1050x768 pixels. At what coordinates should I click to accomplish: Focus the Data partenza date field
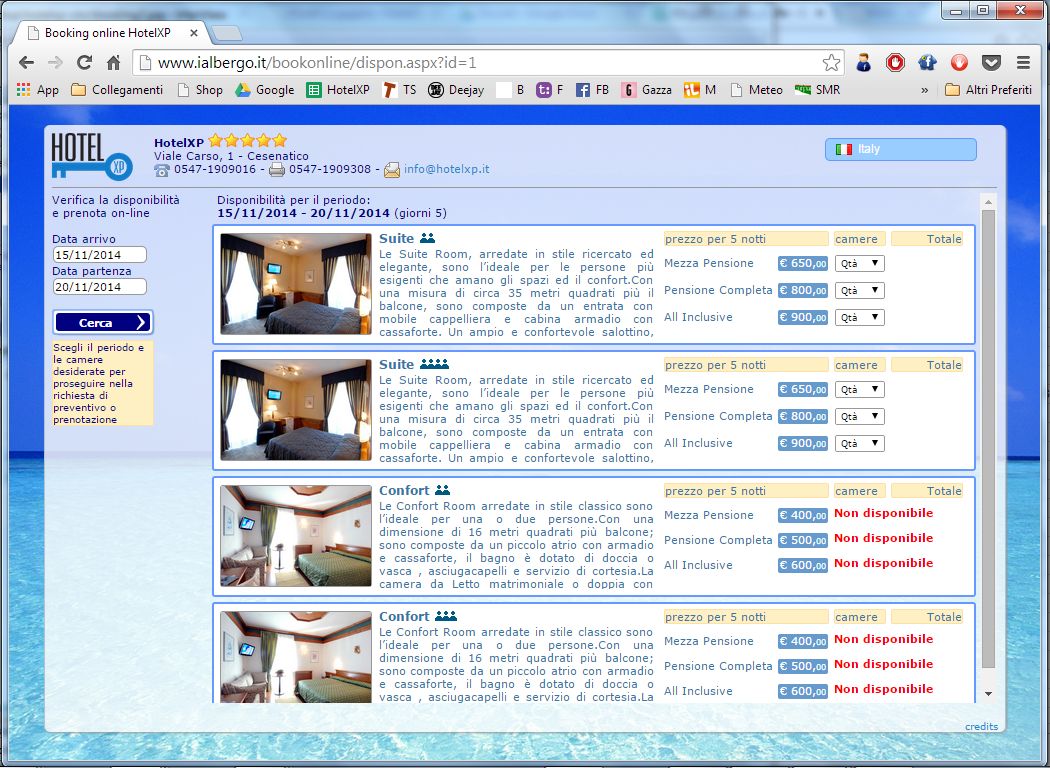click(99, 287)
